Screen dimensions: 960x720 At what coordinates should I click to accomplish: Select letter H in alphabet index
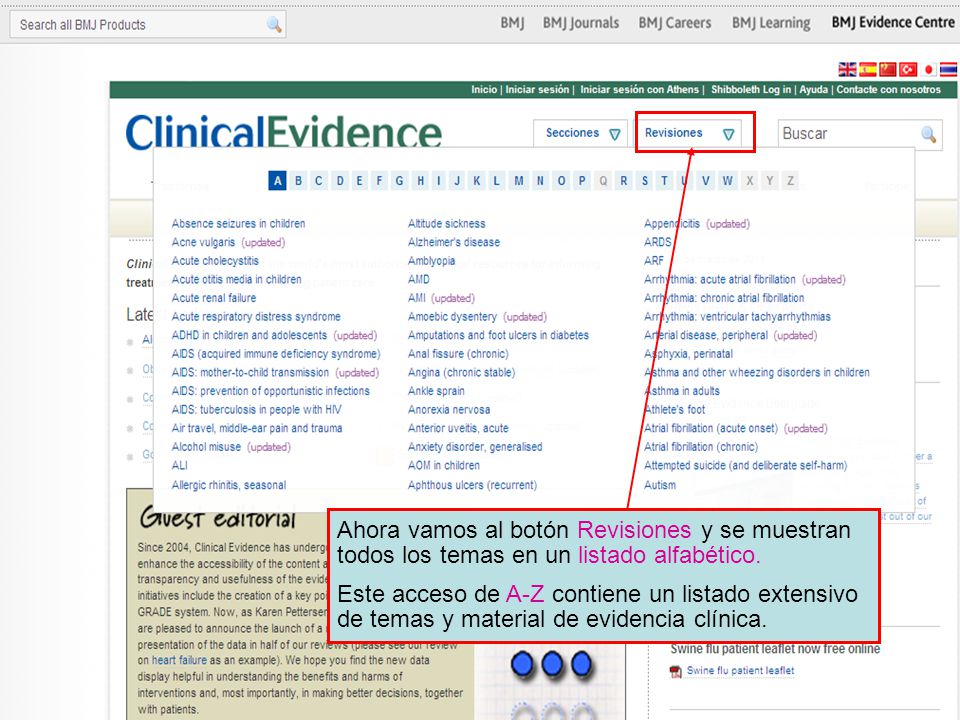(x=420, y=181)
